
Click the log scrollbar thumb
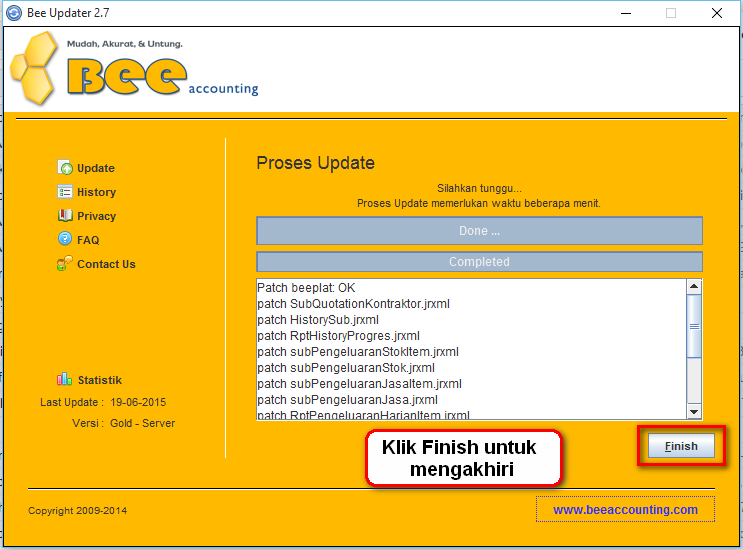click(694, 326)
